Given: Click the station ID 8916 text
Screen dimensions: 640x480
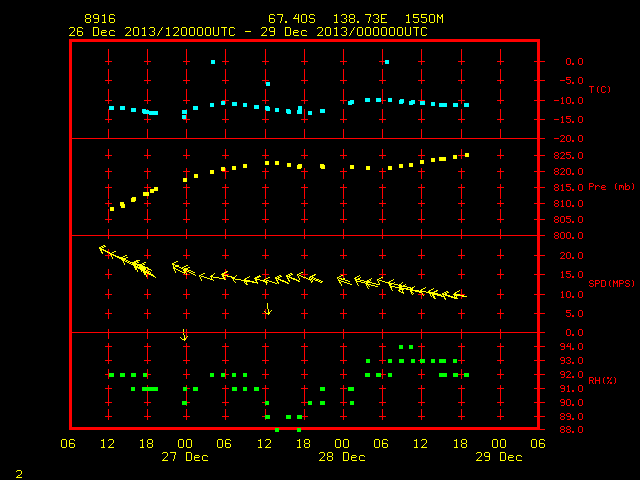Looking at the screenshot, I should click(100, 19).
